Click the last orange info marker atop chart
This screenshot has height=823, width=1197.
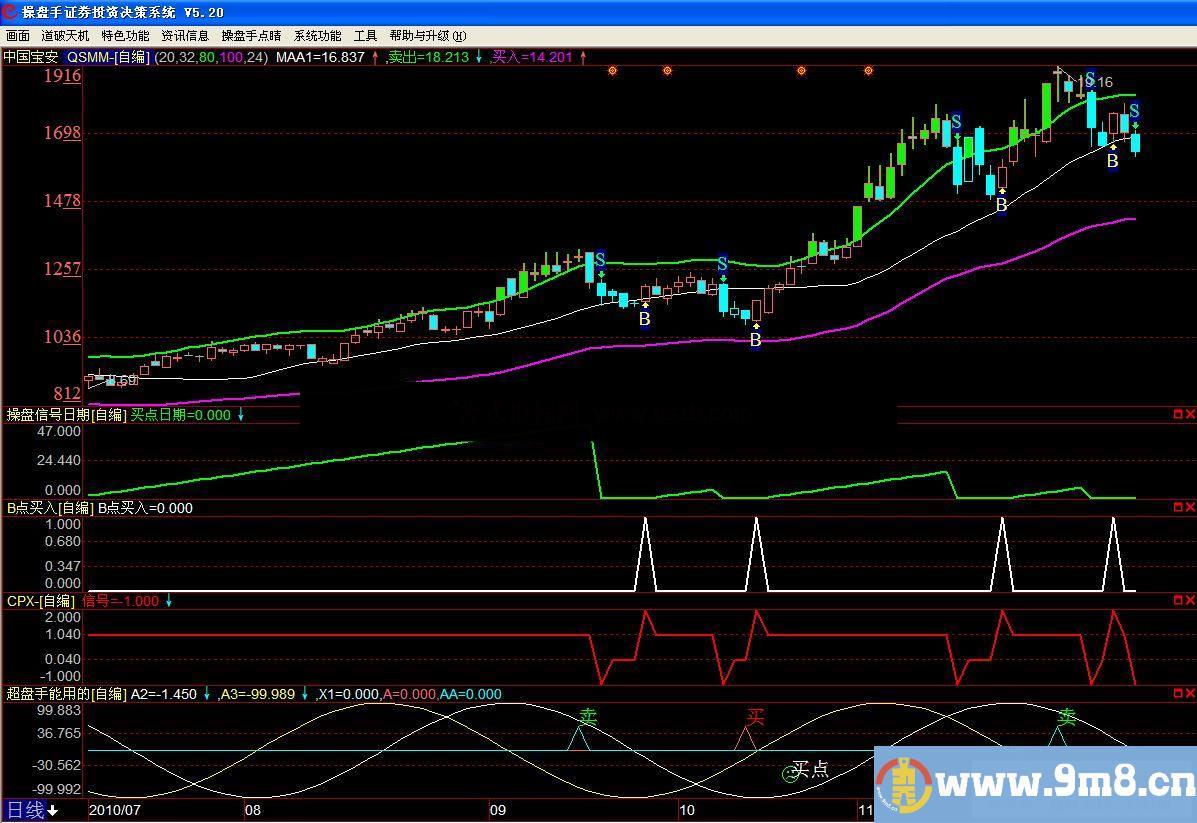pos(868,71)
